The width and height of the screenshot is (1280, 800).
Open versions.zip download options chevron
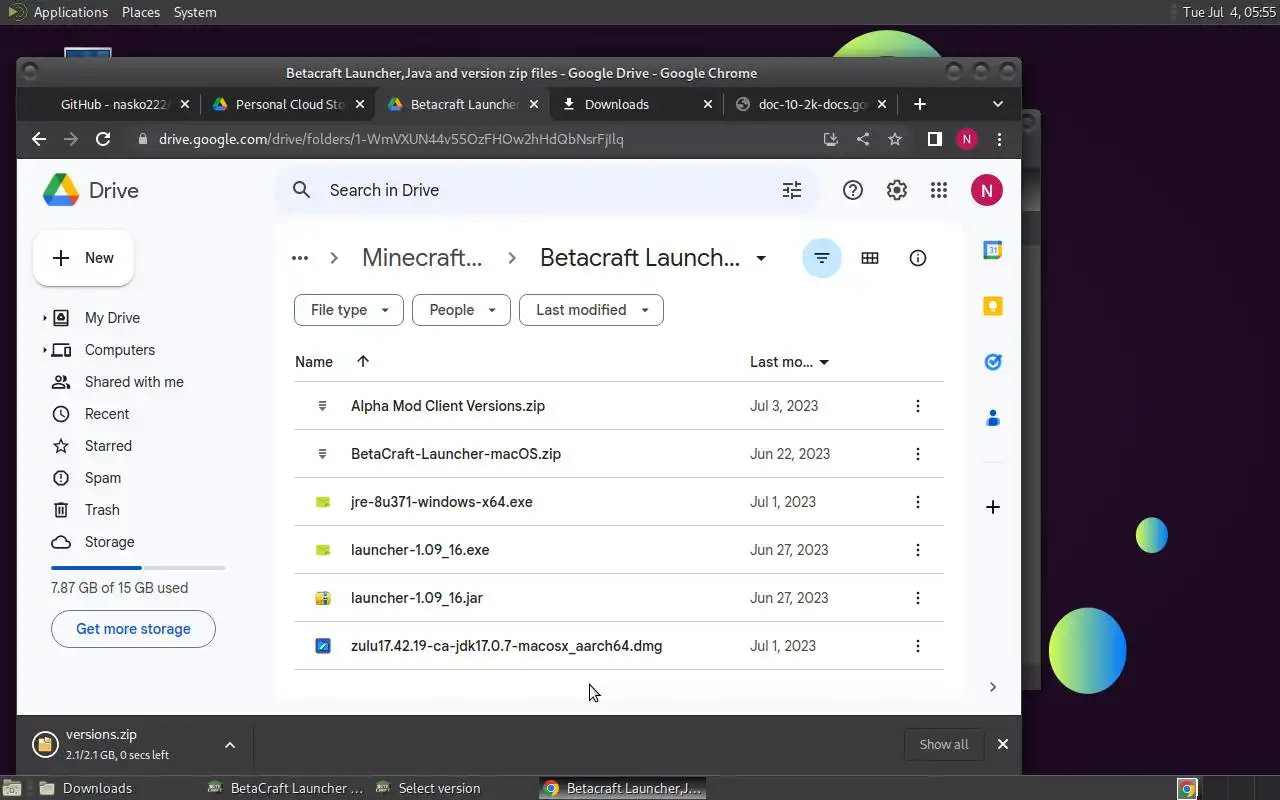(x=230, y=745)
